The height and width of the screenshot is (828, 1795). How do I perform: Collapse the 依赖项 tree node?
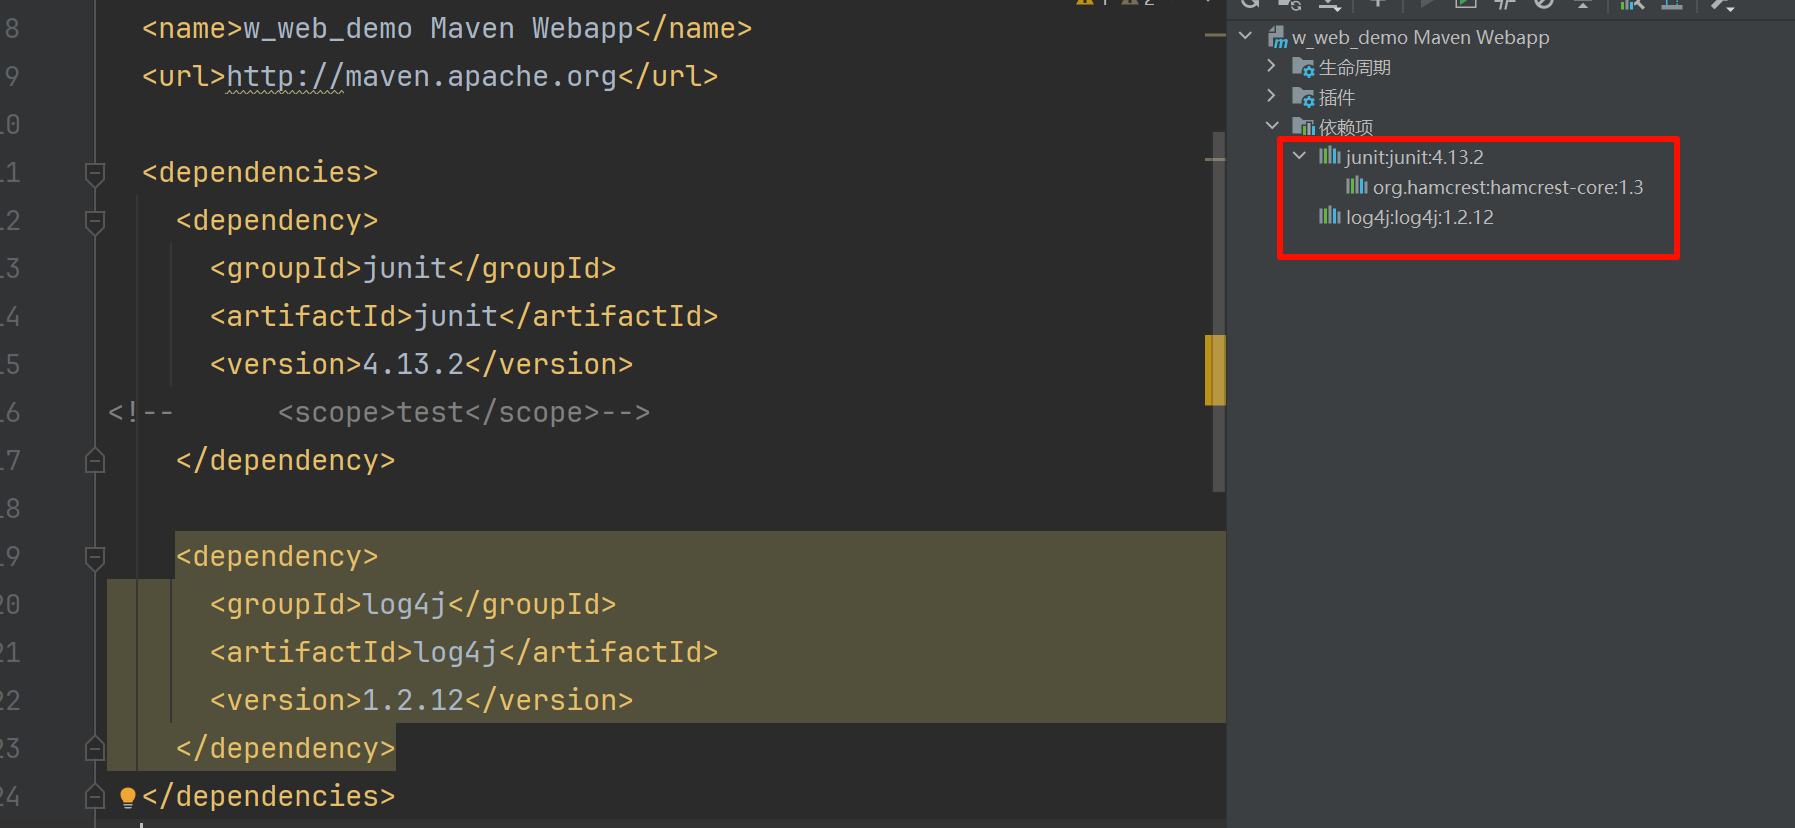coord(1272,126)
